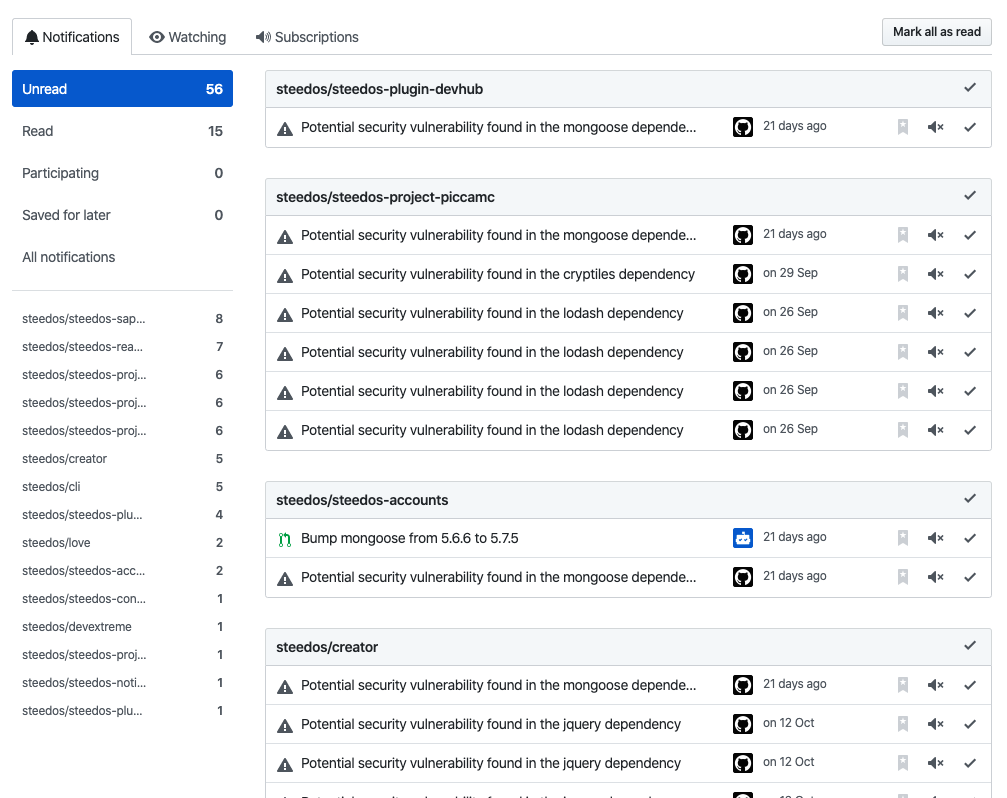
Task: Save the Bump mongoose notification for later
Action: [x=902, y=537]
